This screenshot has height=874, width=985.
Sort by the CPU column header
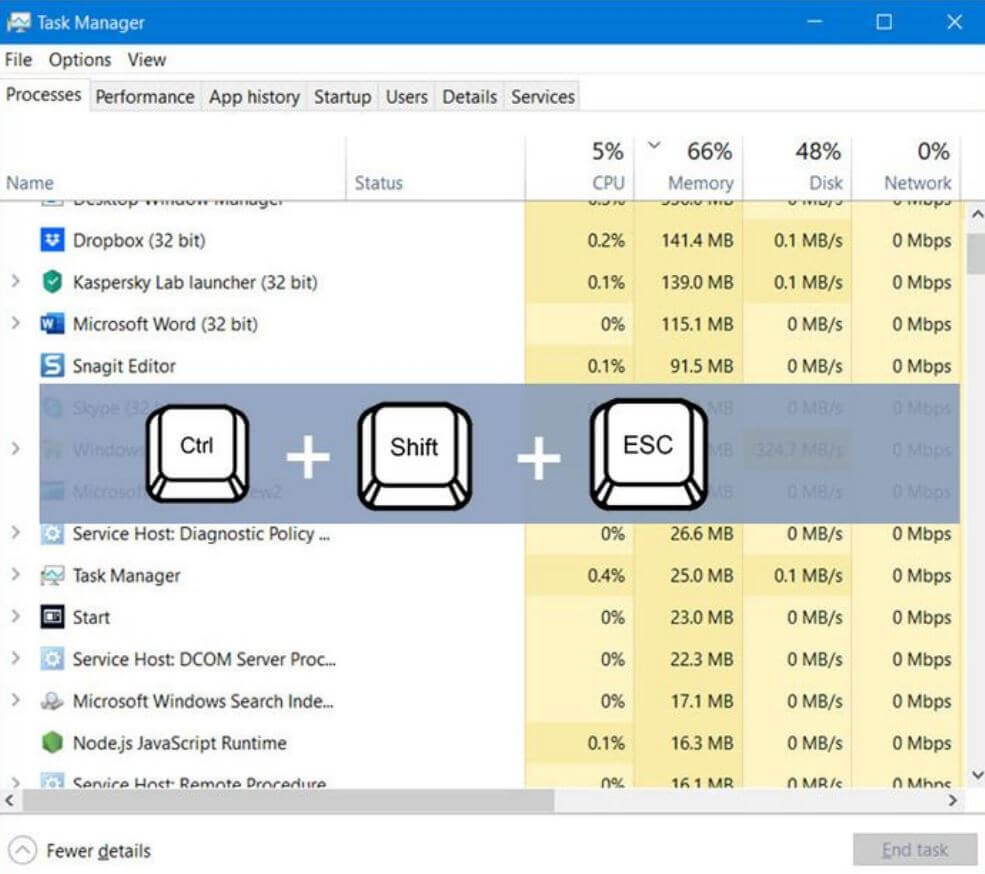(607, 183)
